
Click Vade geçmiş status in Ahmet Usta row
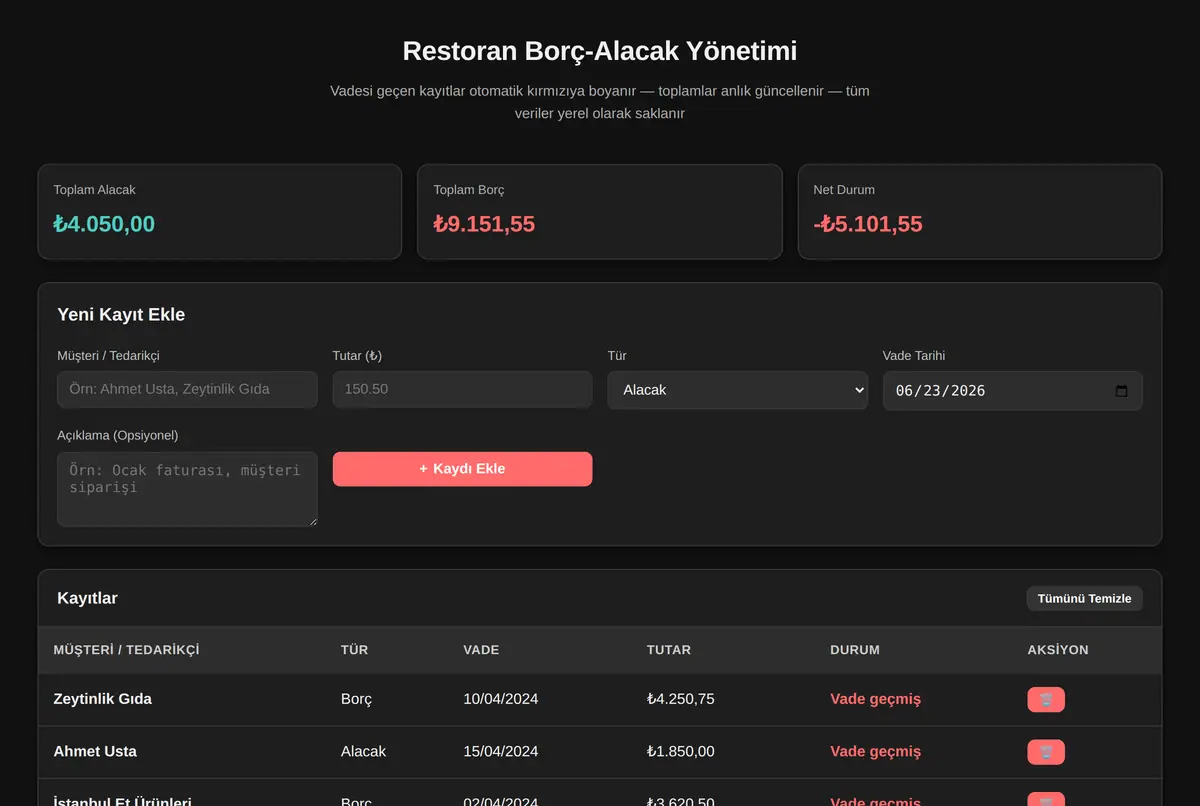coord(875,751)
